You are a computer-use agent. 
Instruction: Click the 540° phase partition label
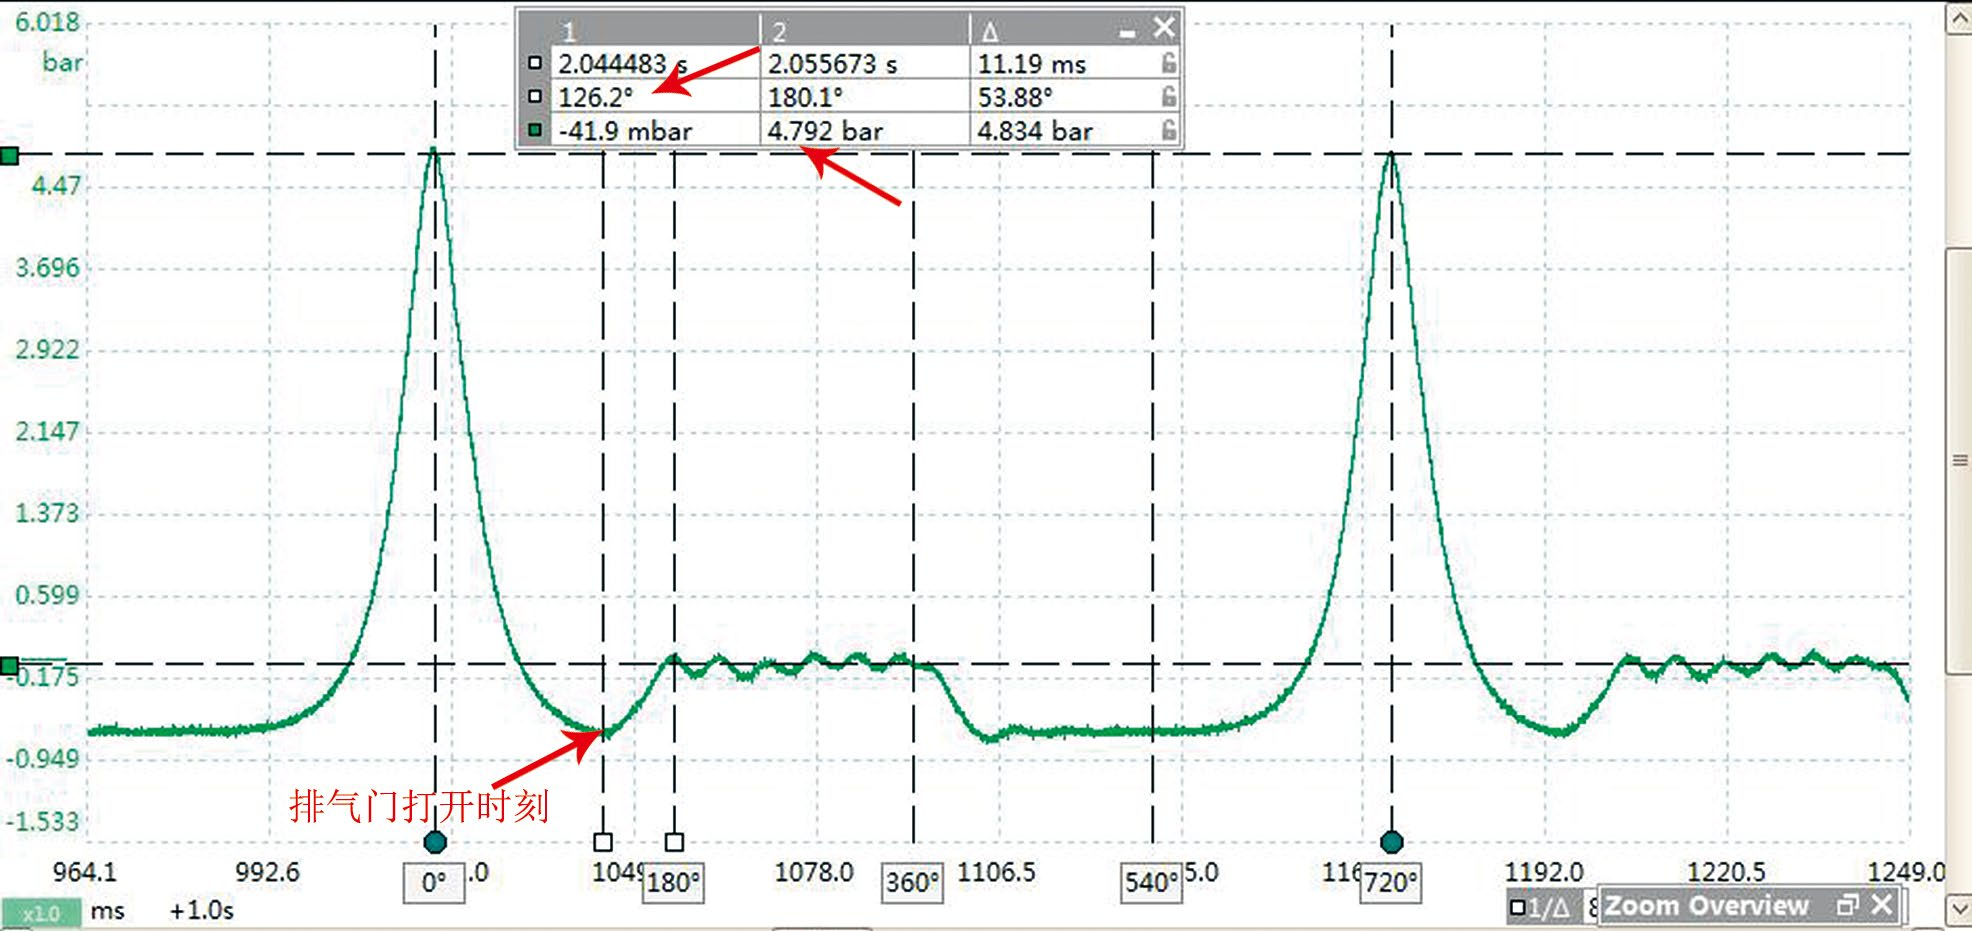click(1152, 883)
